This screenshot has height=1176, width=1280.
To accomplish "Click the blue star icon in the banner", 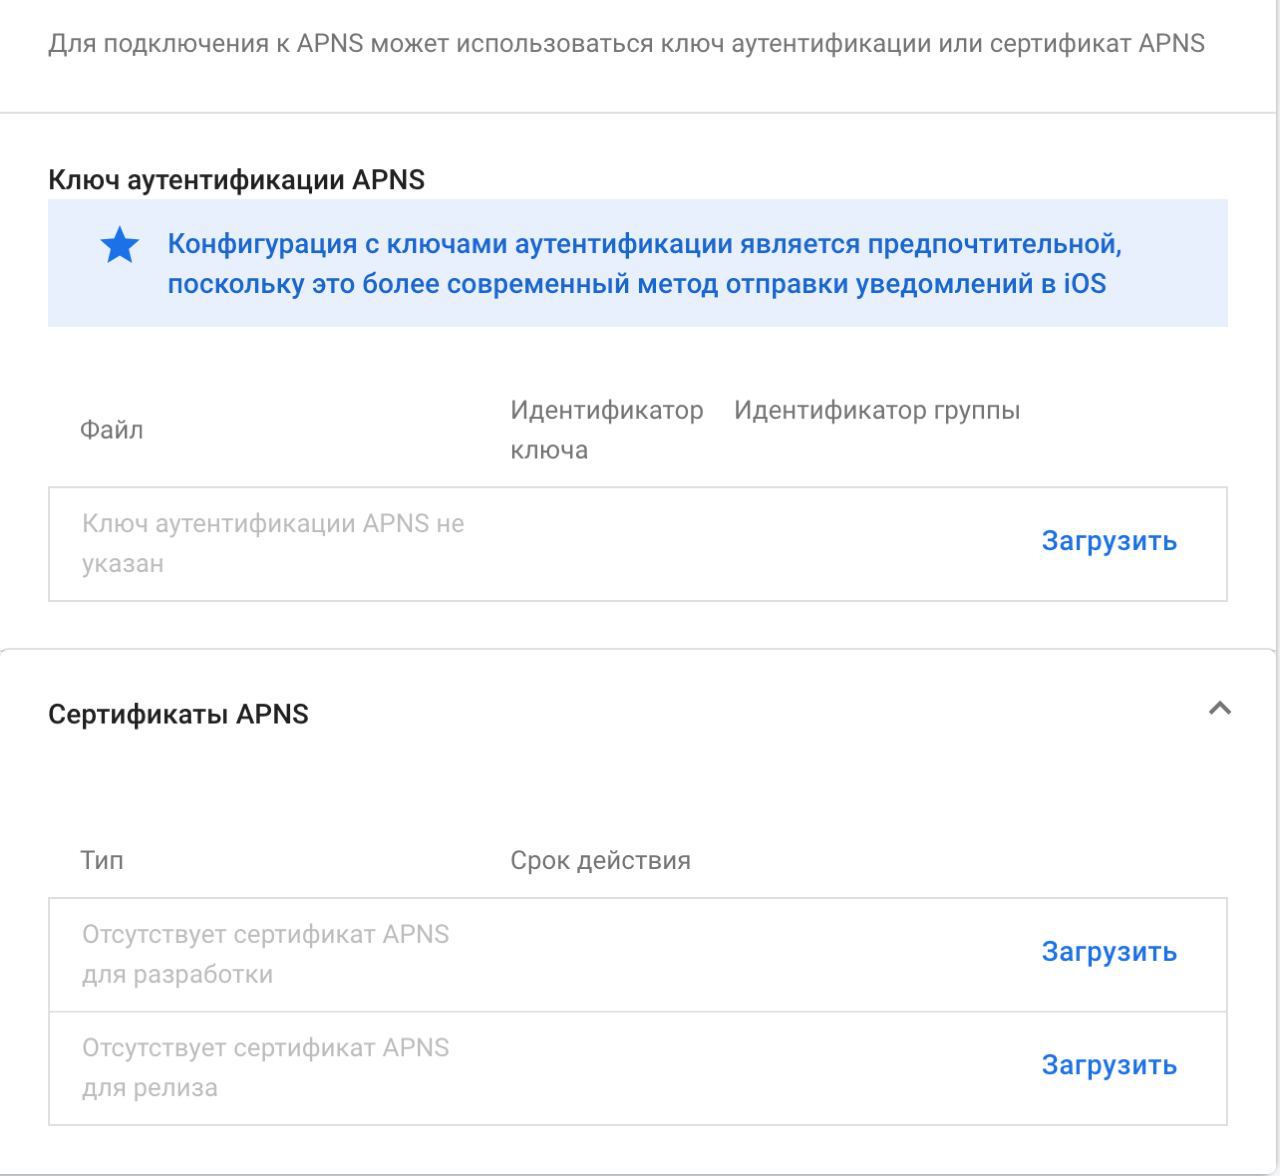I will (120, 246).
